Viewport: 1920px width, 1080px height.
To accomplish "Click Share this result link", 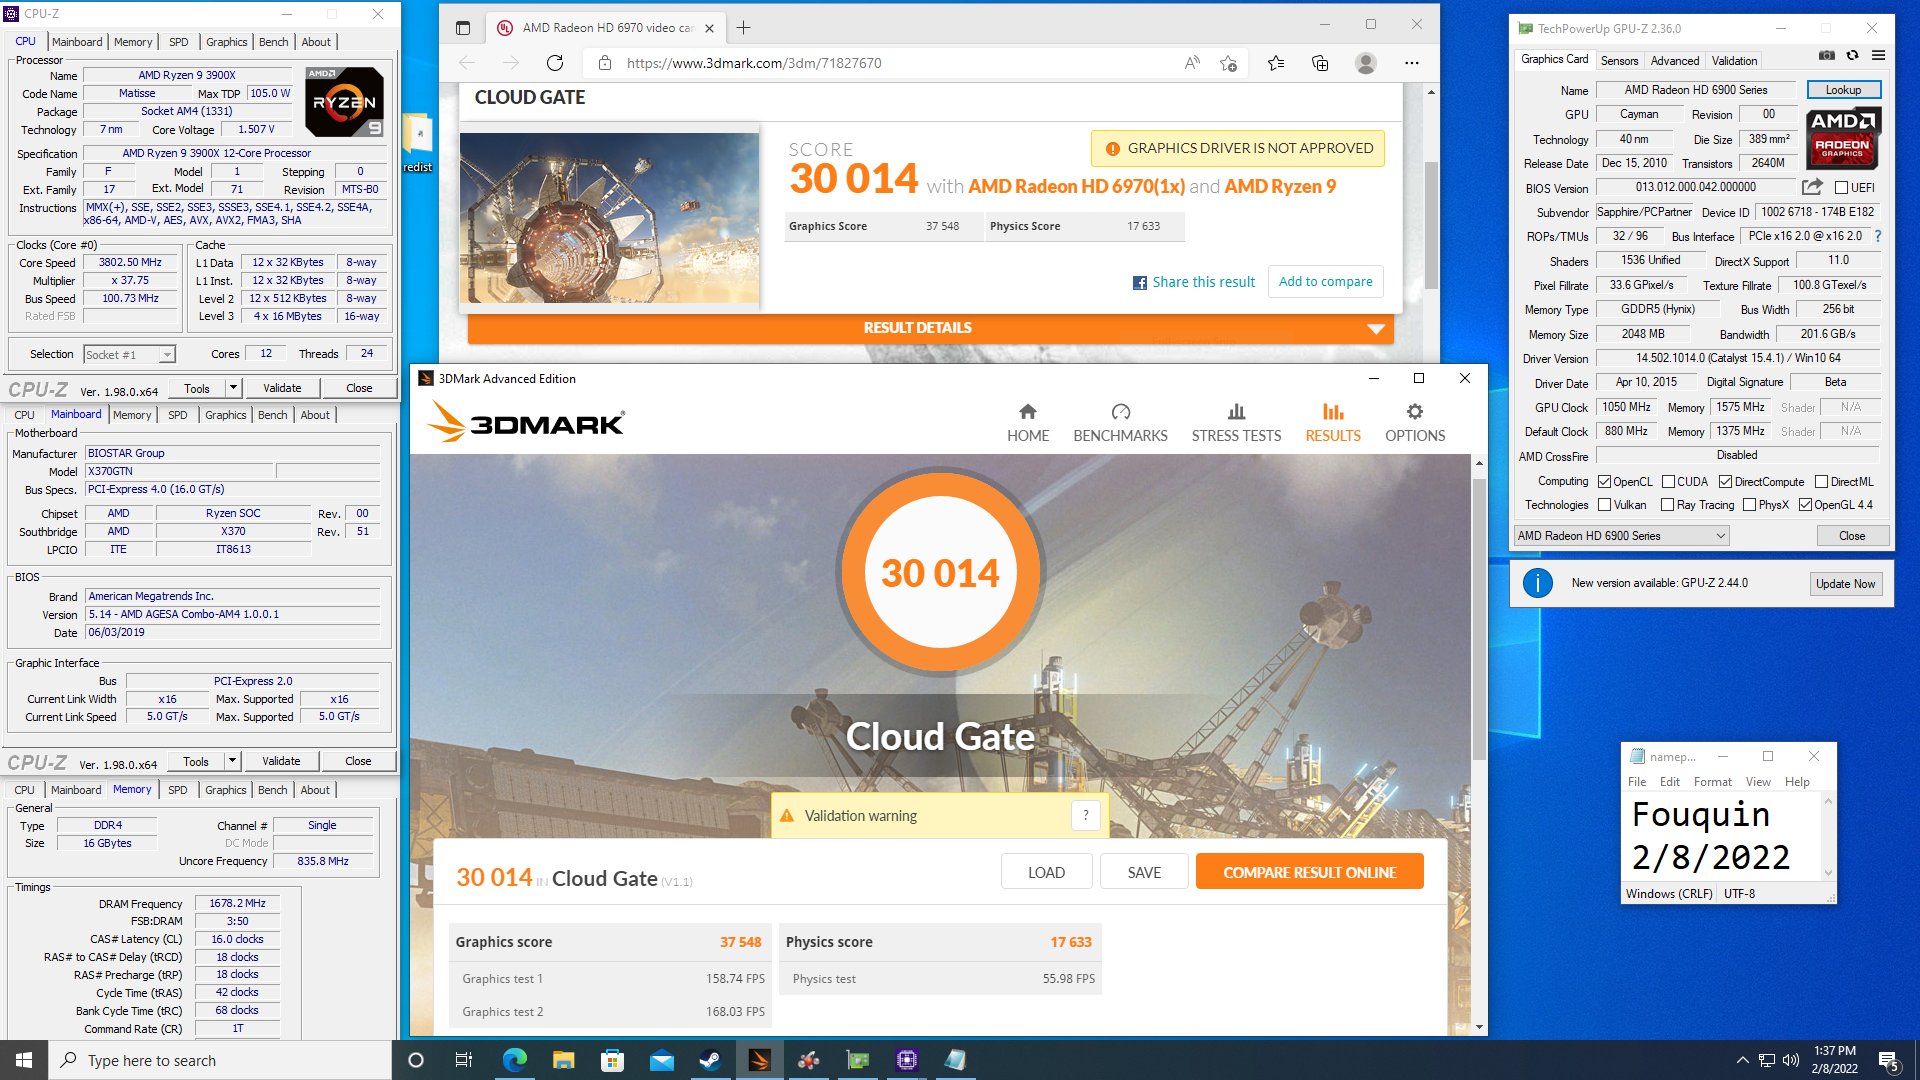I will [x=1193, y=283].
